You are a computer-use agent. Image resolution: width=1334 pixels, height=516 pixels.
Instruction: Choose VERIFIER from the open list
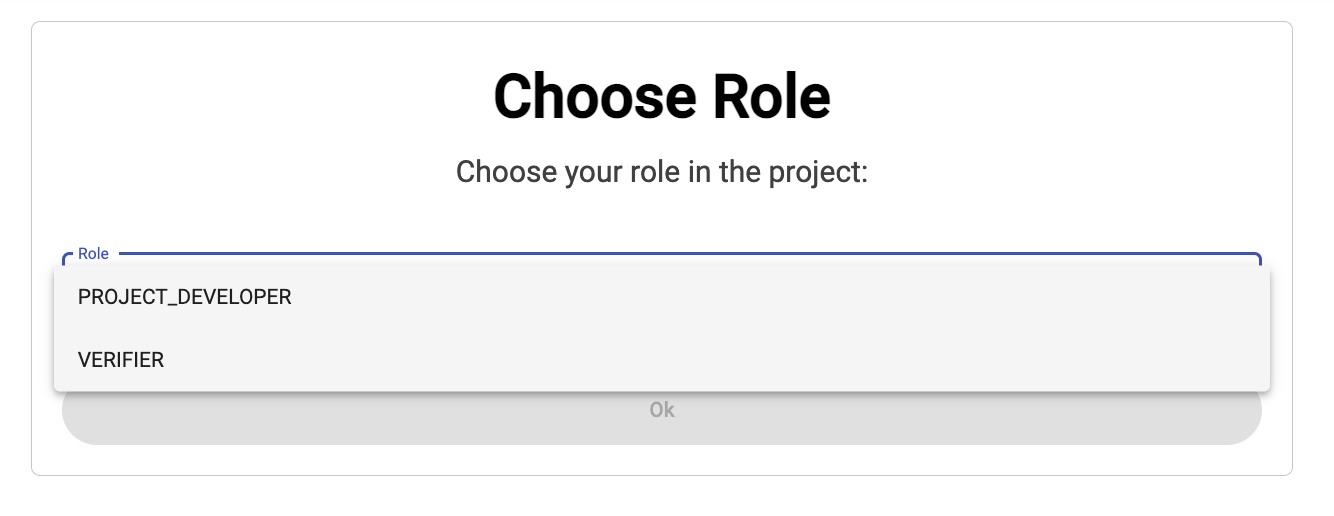121,360
